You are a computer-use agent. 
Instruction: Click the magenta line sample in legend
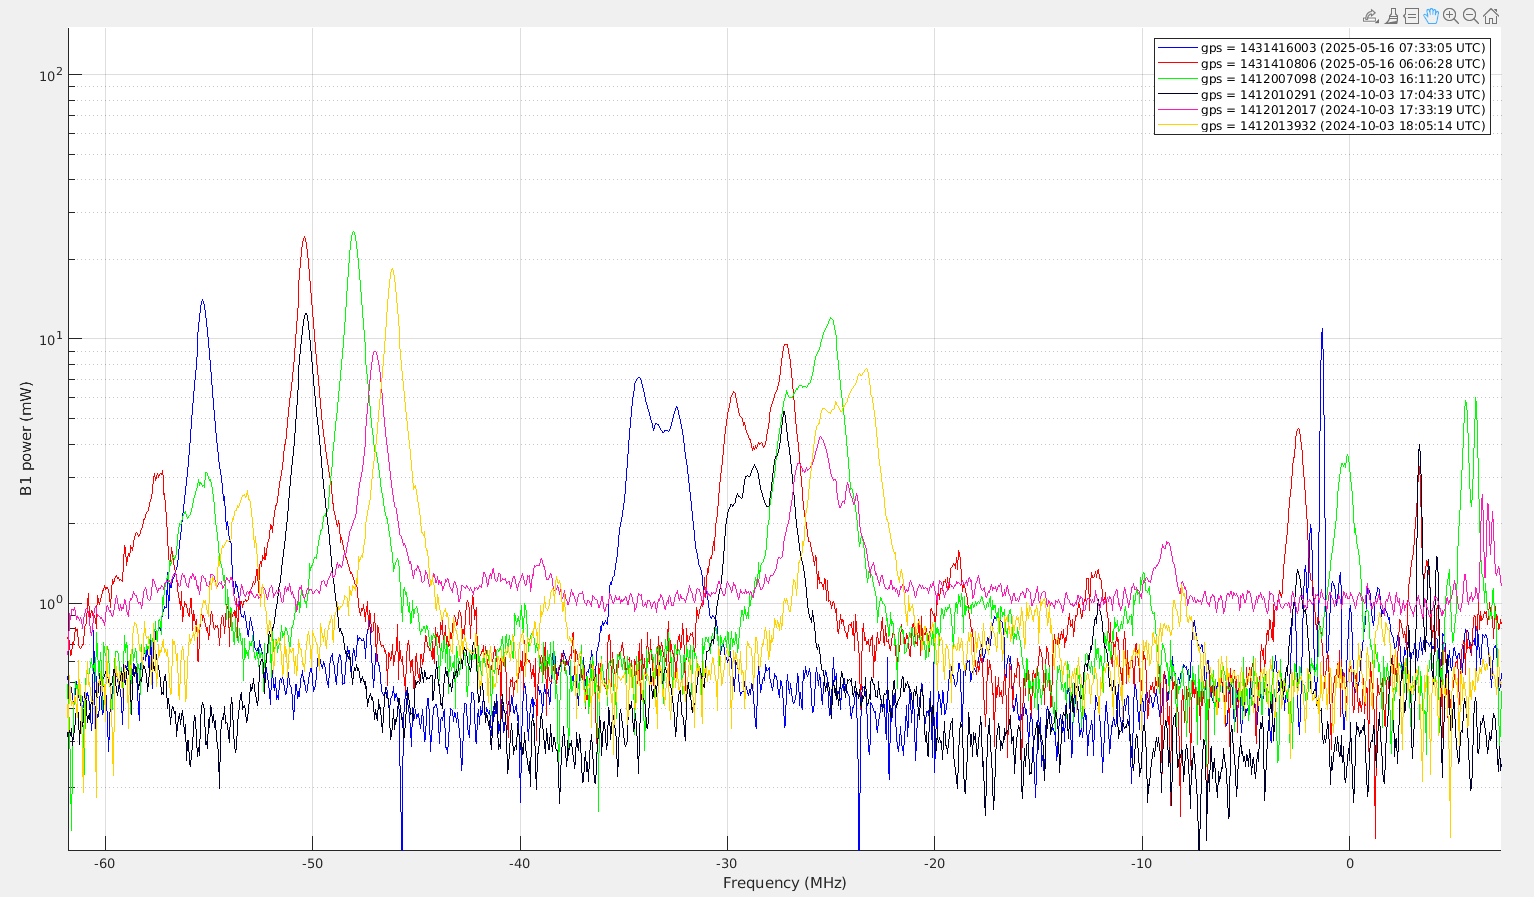pyautogui.click(x=1178, y=110)
